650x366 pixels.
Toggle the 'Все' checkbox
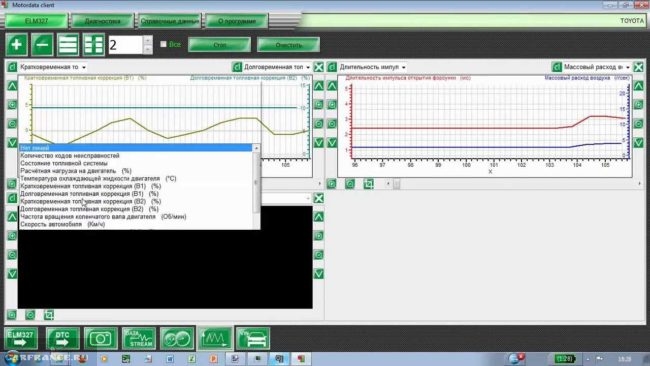[163, 44]
